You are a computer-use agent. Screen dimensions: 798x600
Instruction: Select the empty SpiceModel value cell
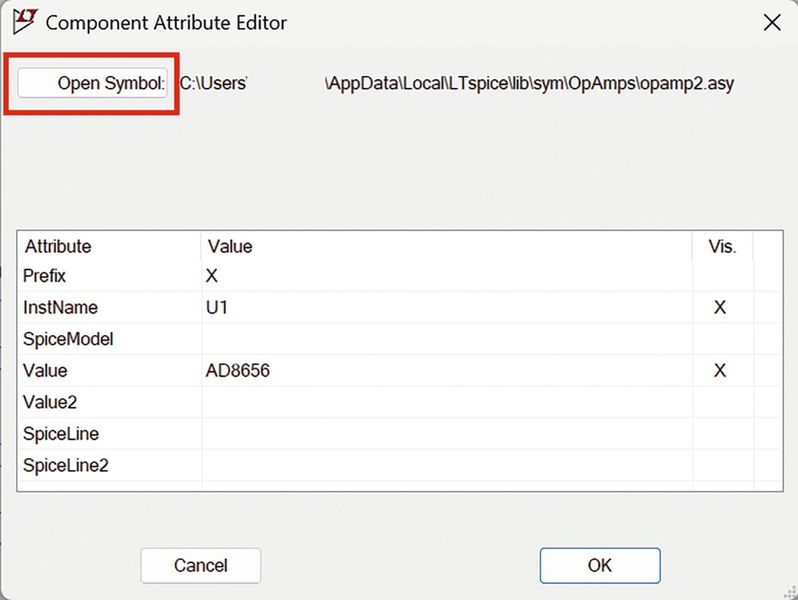pyautogui.click(x=447, y=339)
